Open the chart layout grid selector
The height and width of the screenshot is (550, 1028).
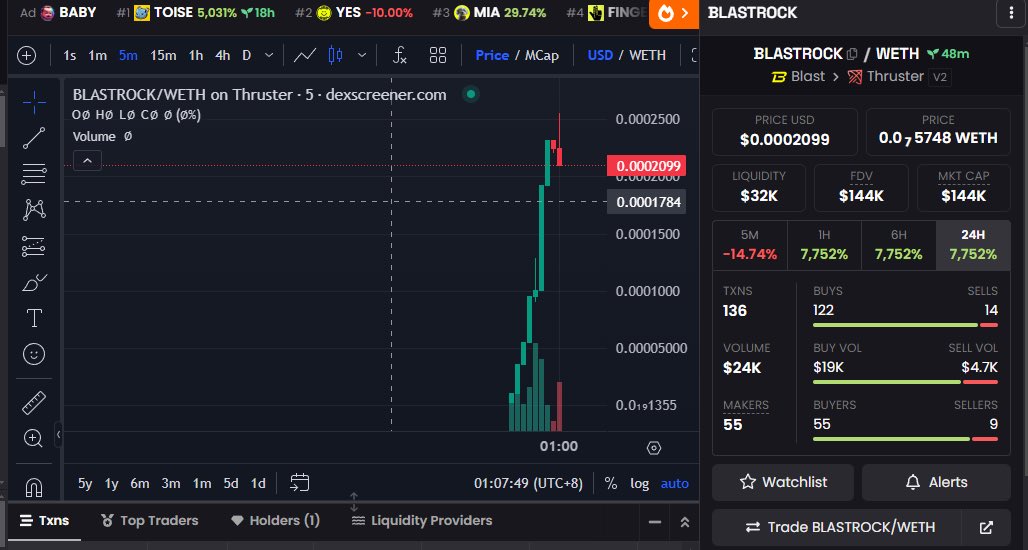[438, 56]
